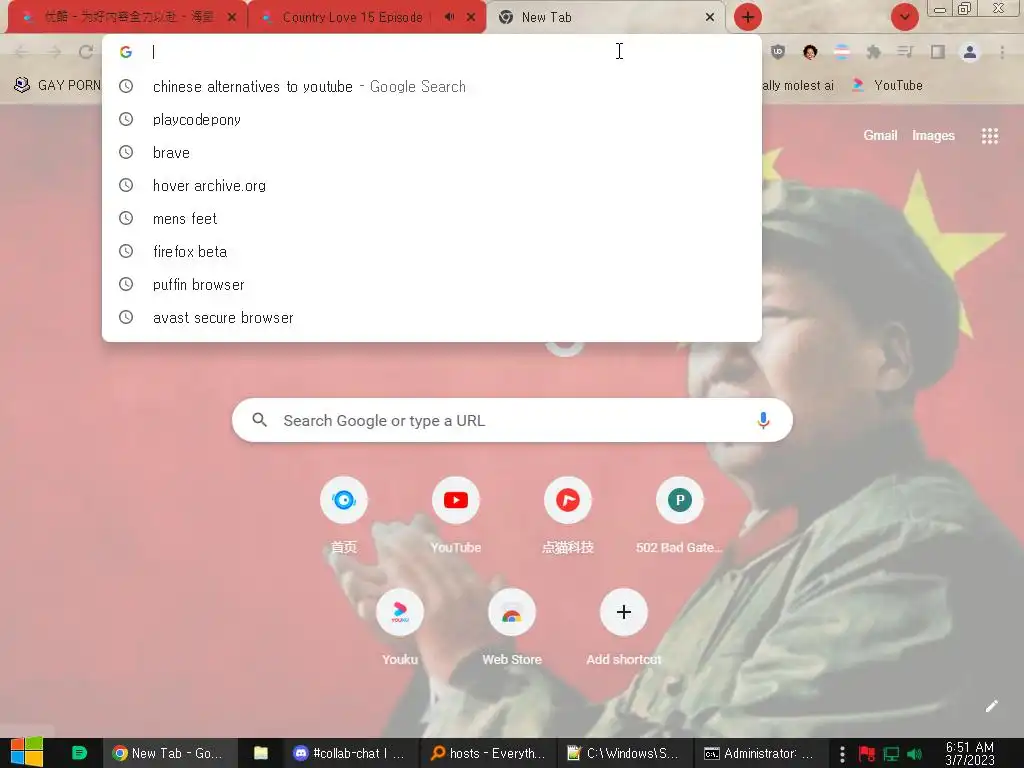The width and height of the screenshot is (1024, 768).
Task: Mute the Country Love 15 Episode tab audio
Action: pos(449,17)
